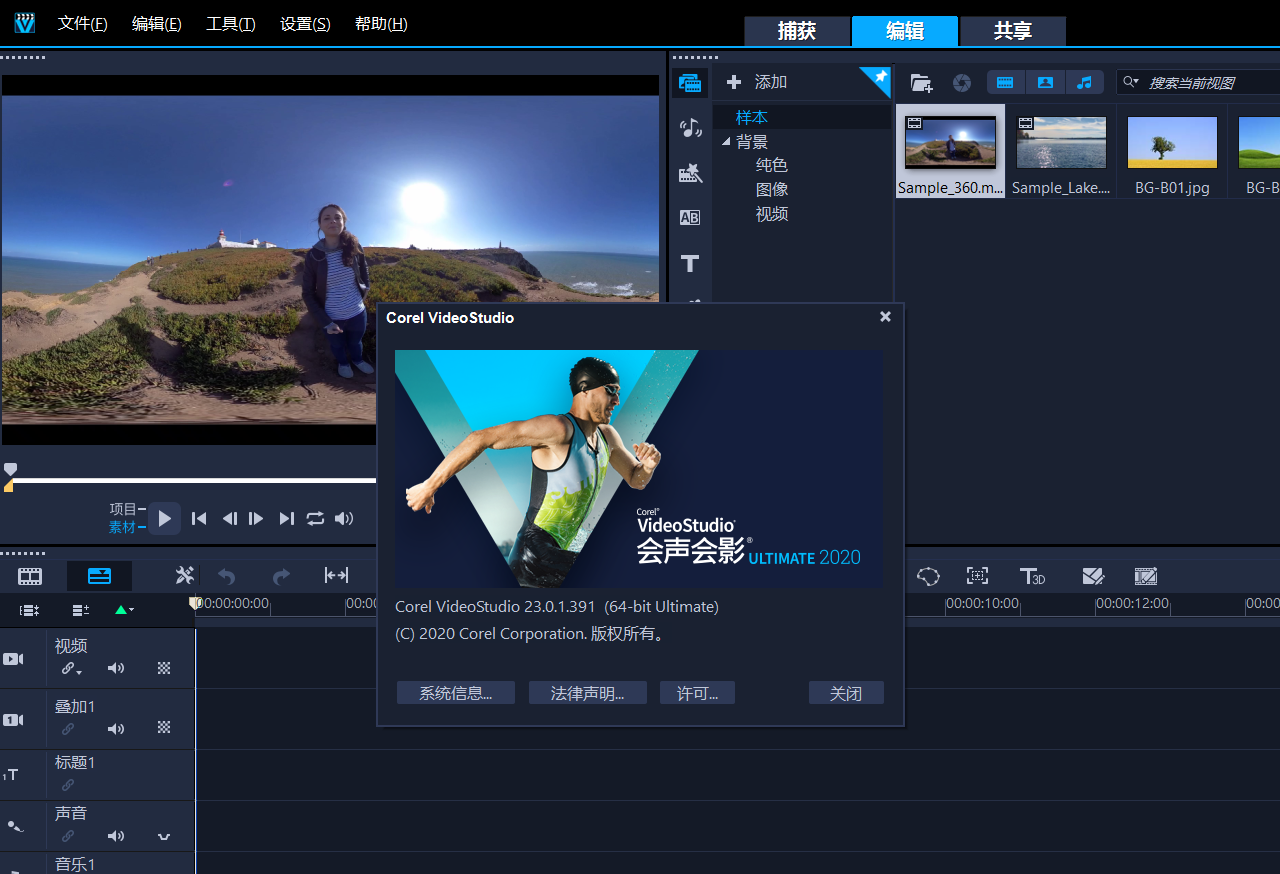Screen dimensions: 1280x874
Task: Mute the 视频 track audio
Action: (x=116, y=668)
